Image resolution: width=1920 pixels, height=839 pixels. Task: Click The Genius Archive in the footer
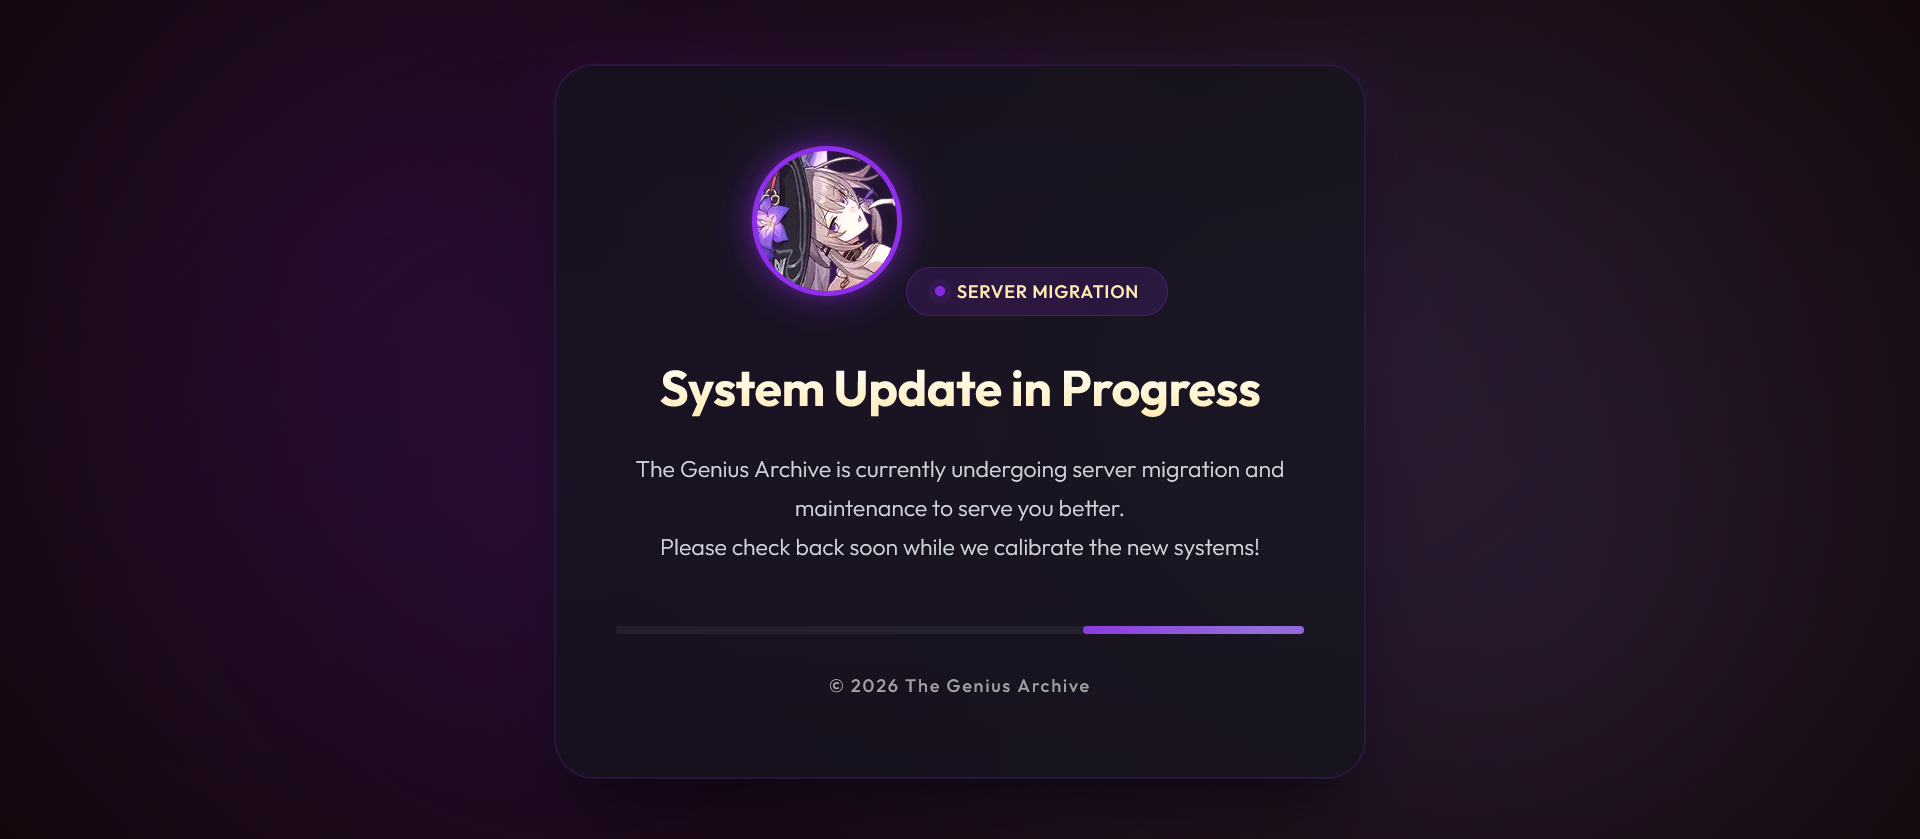click(997, 686)
